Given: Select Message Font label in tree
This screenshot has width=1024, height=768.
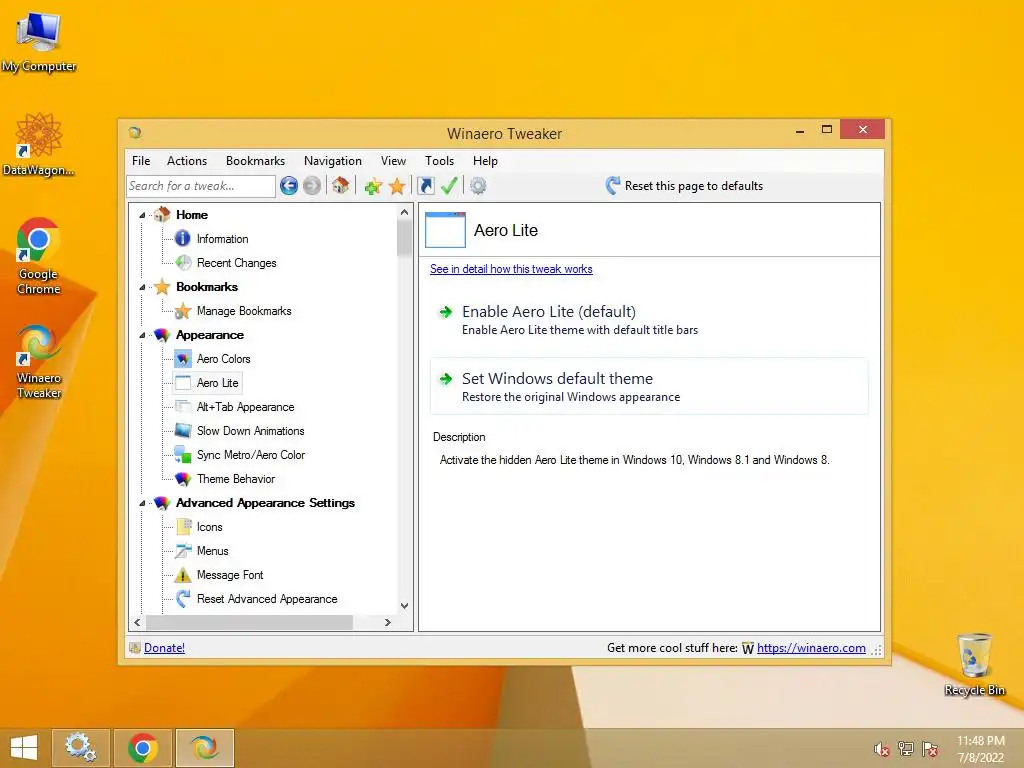Looking at the screenshot, I should (x=230, y=575).
